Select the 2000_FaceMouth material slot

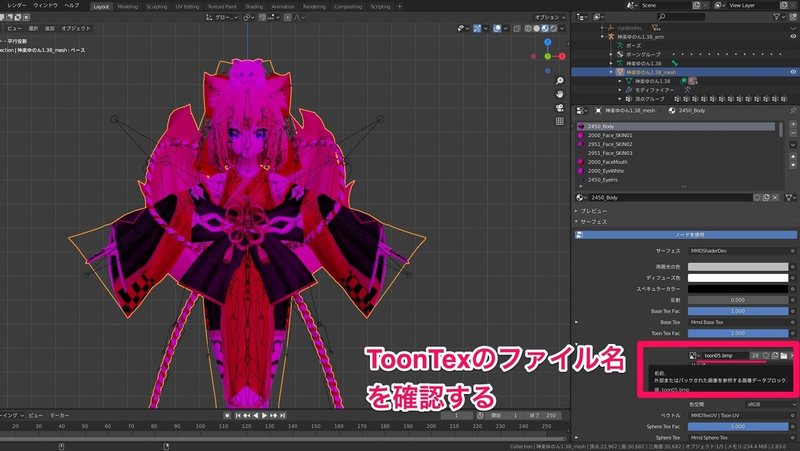(x=676, y=162)
